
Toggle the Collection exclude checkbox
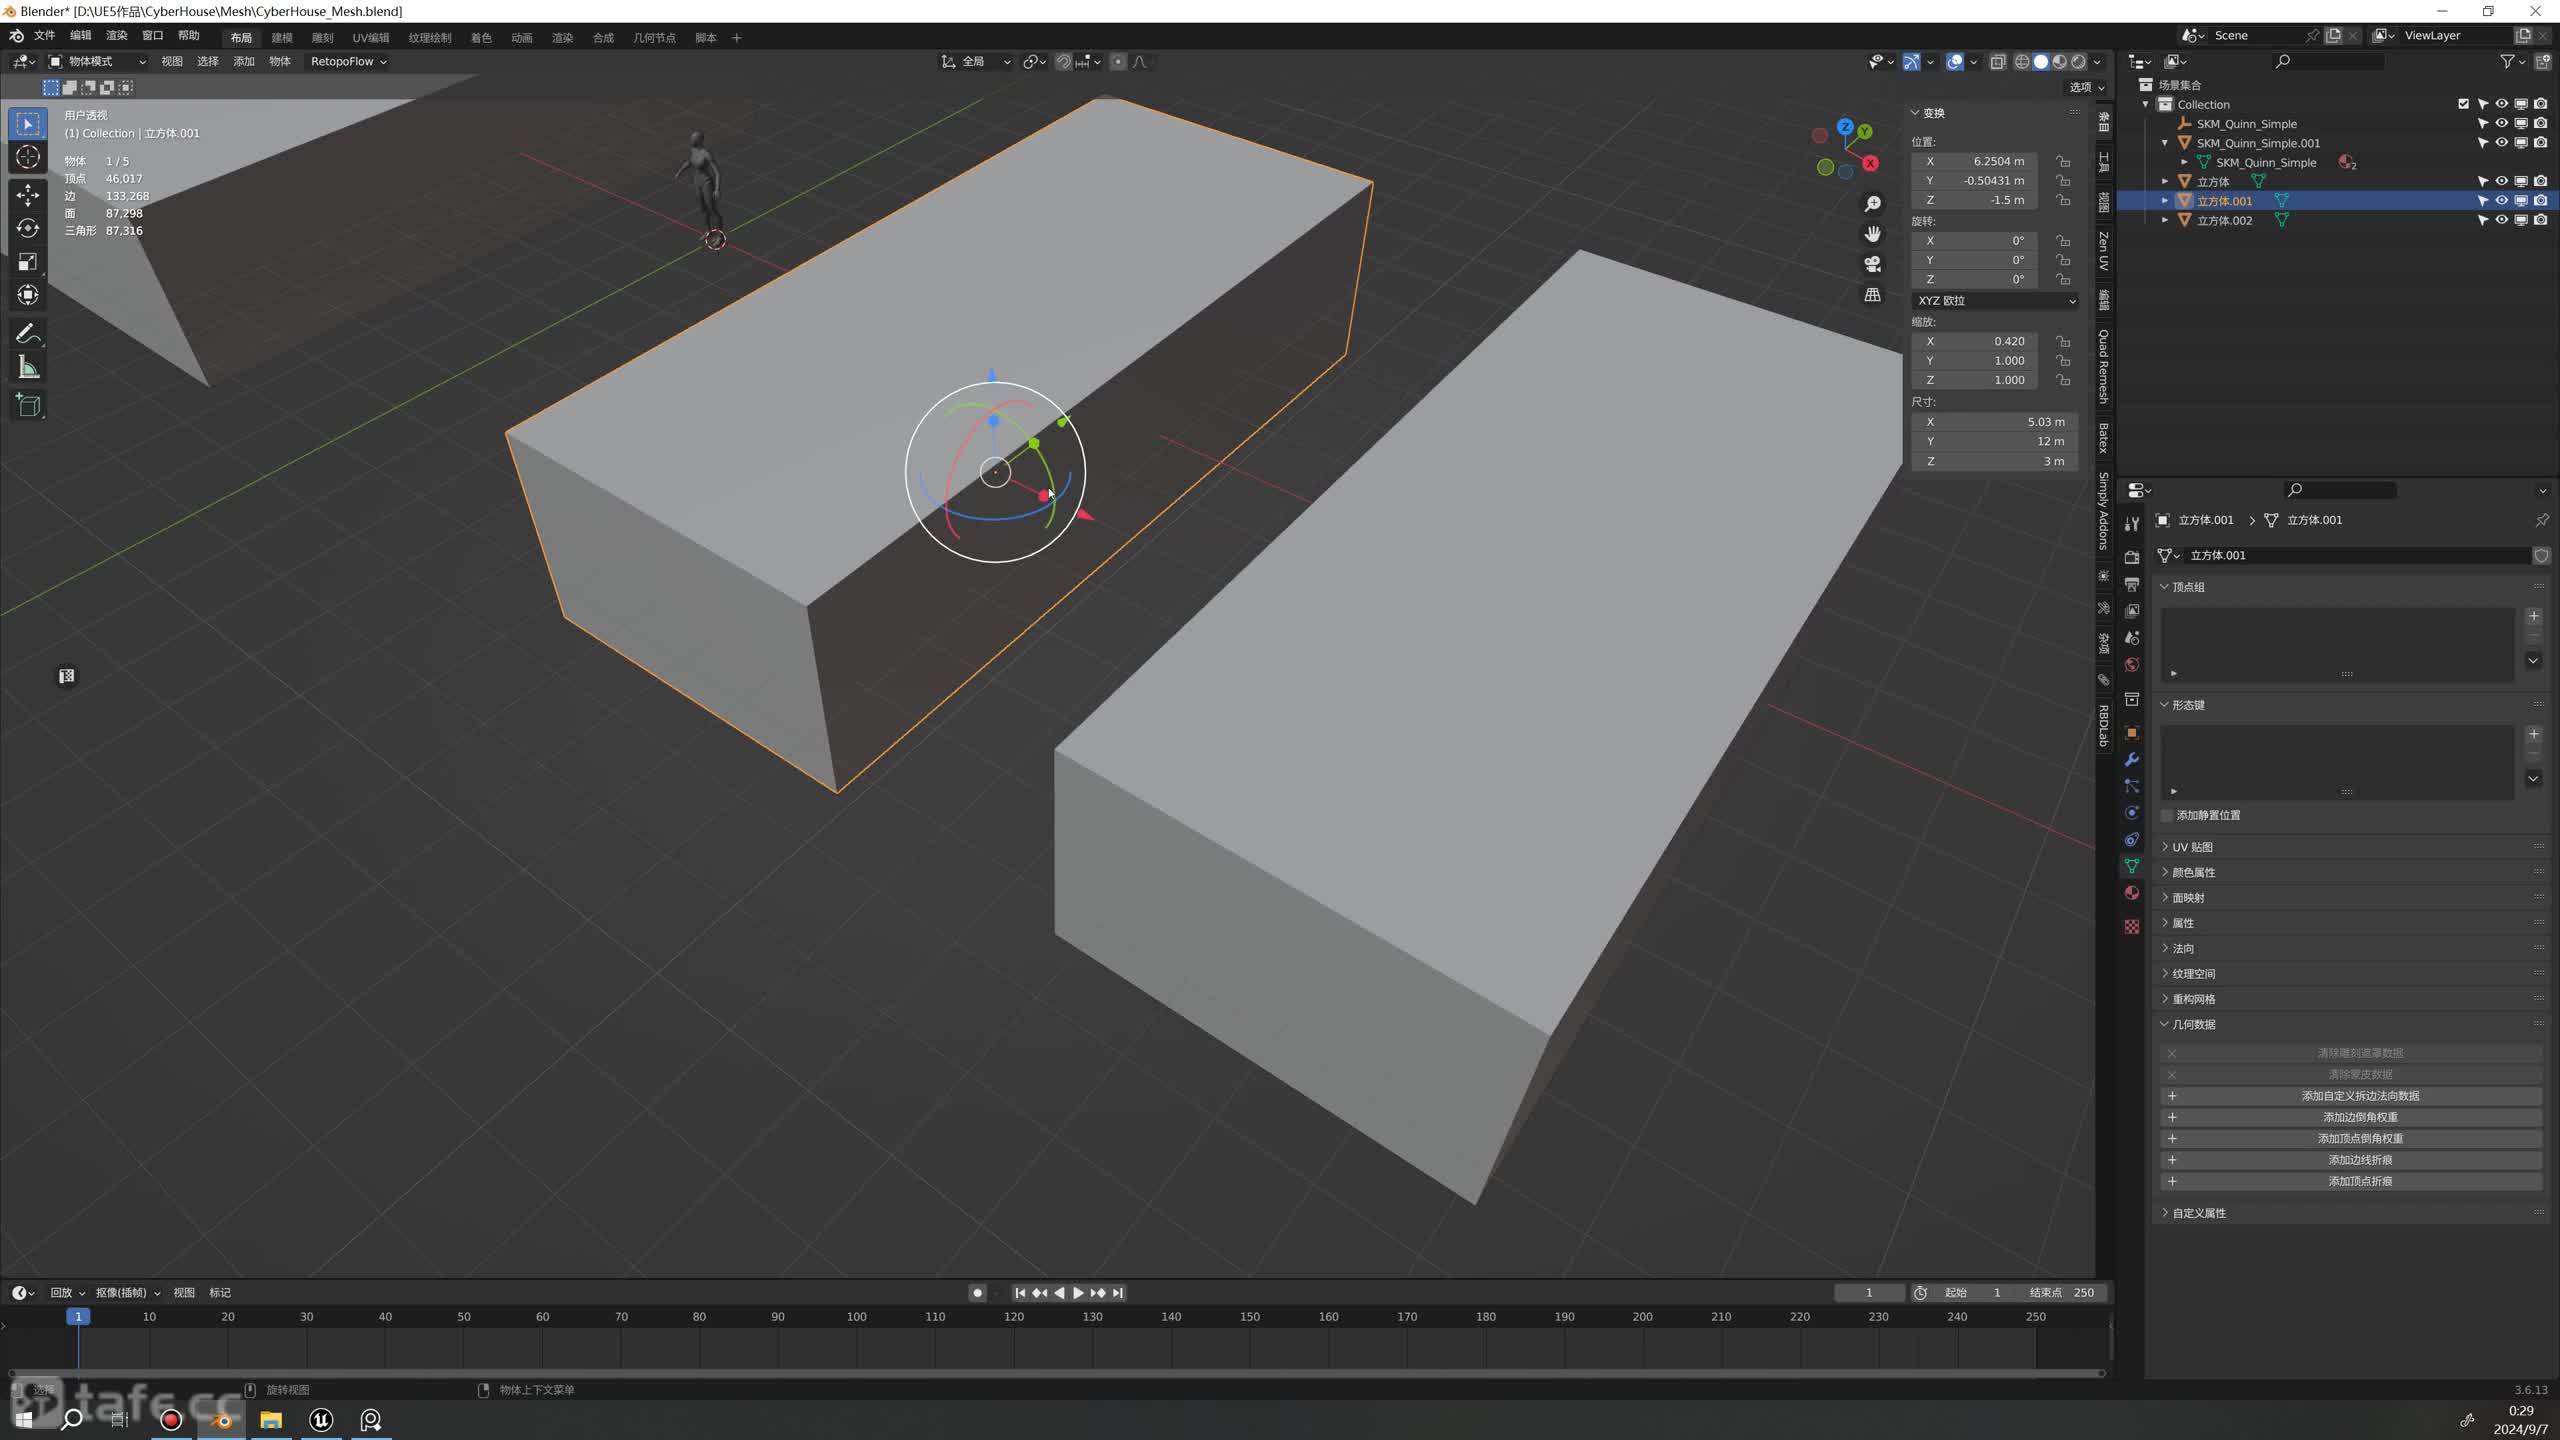pos(2463,104)
